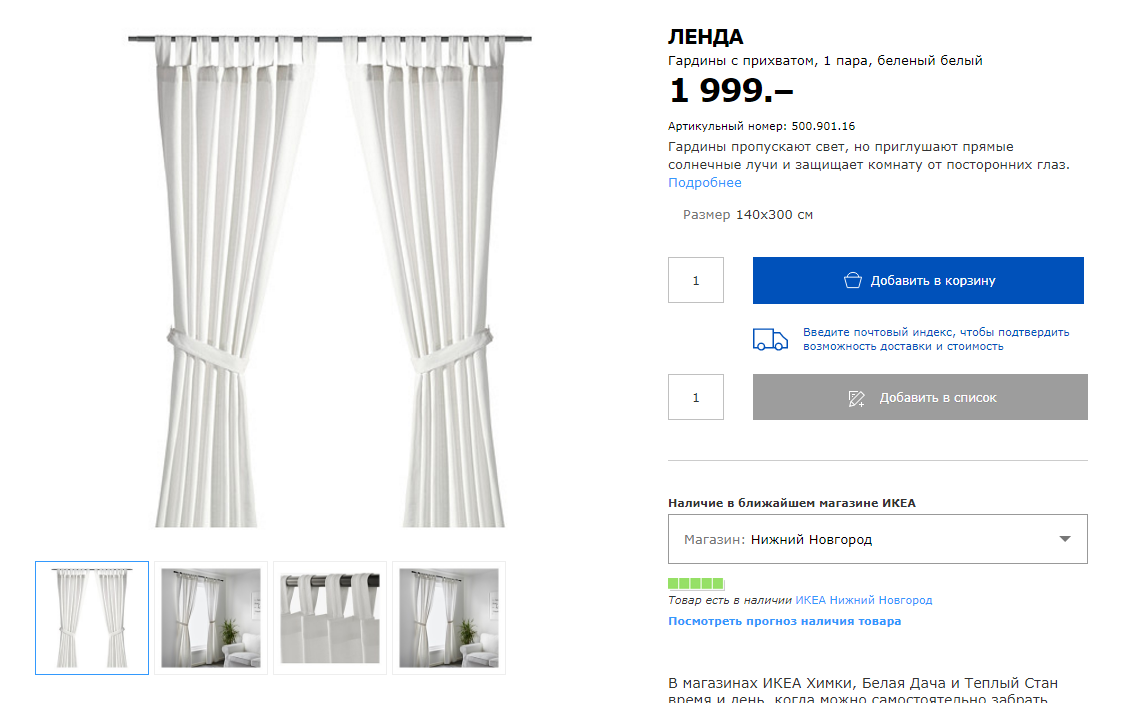Follow the ИКЕА Нижний Новгород store link
This screenshot has width=1126, height=703.
(x=863, y=600)
